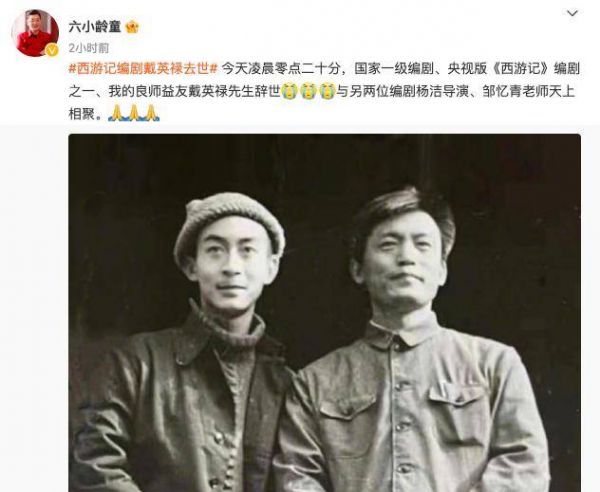Viewport: 600px width, 492px height.
Task: Expand the post options chevron menu
Action: coord(572,13)
